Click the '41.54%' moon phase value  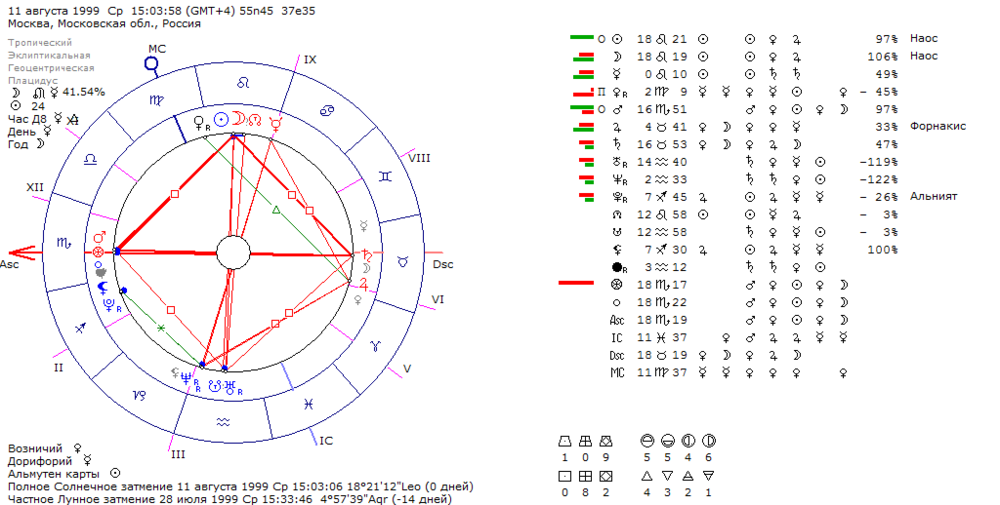(x=84, y=92)
